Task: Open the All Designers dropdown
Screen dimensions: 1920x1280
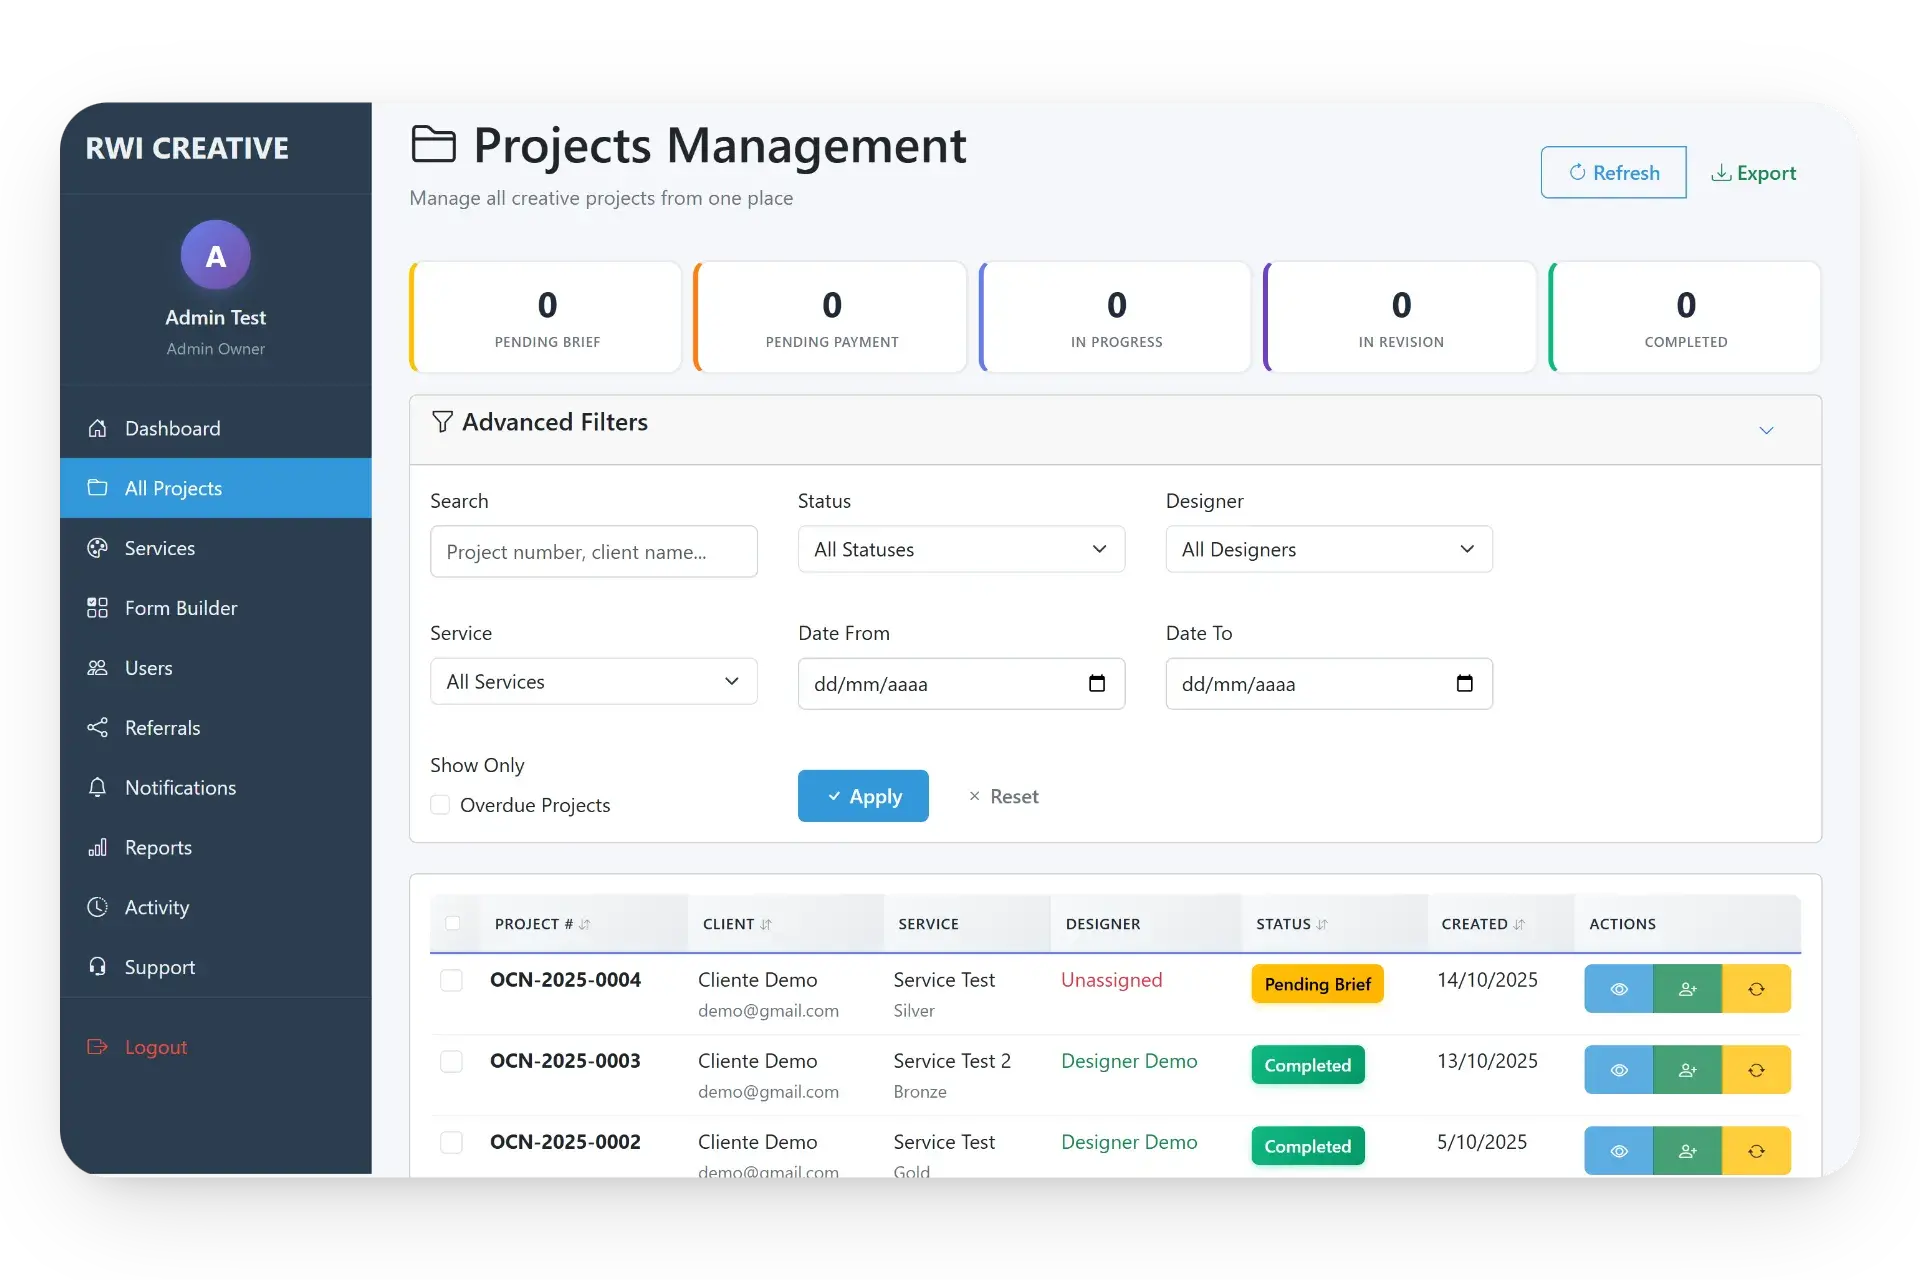Action: pyautogui.click(x=1328, y=549)
